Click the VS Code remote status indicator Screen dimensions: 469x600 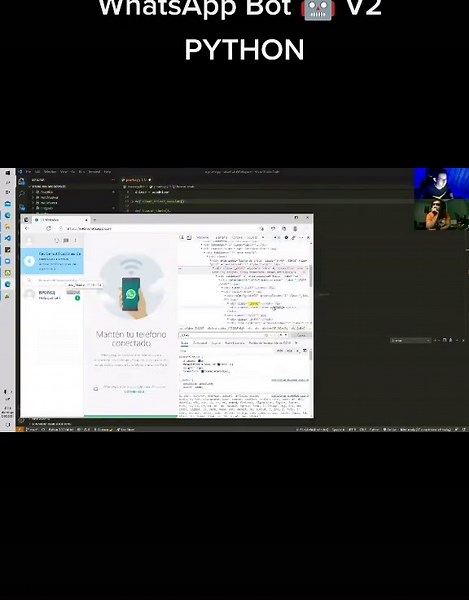pyautogui.click(x=20, y=429)
